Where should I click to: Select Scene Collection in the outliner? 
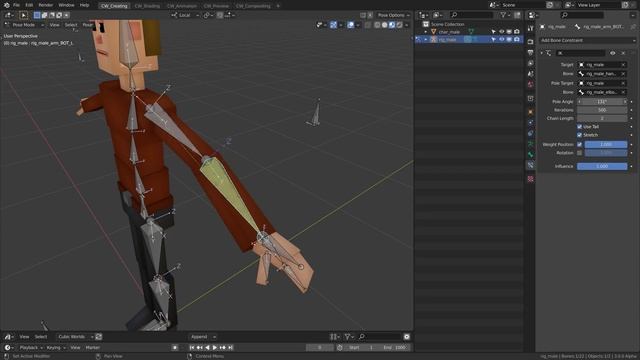447,24
